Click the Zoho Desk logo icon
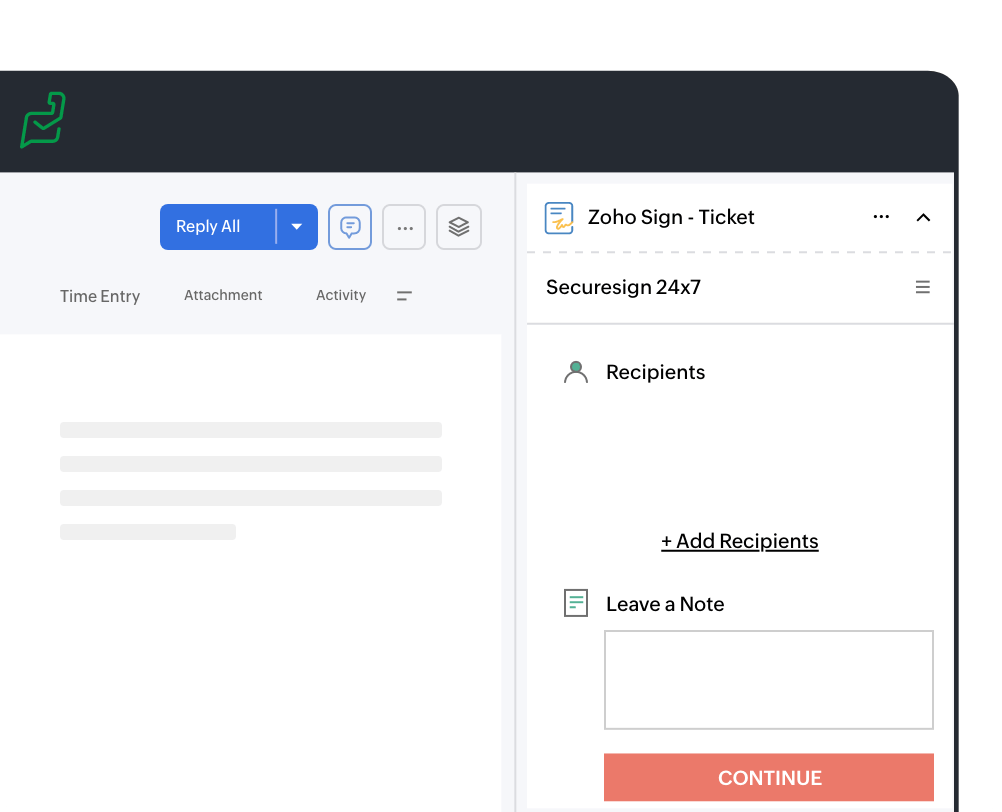Image resolution: width=1002 pixels, height=812 pixels. click(43, 120)
